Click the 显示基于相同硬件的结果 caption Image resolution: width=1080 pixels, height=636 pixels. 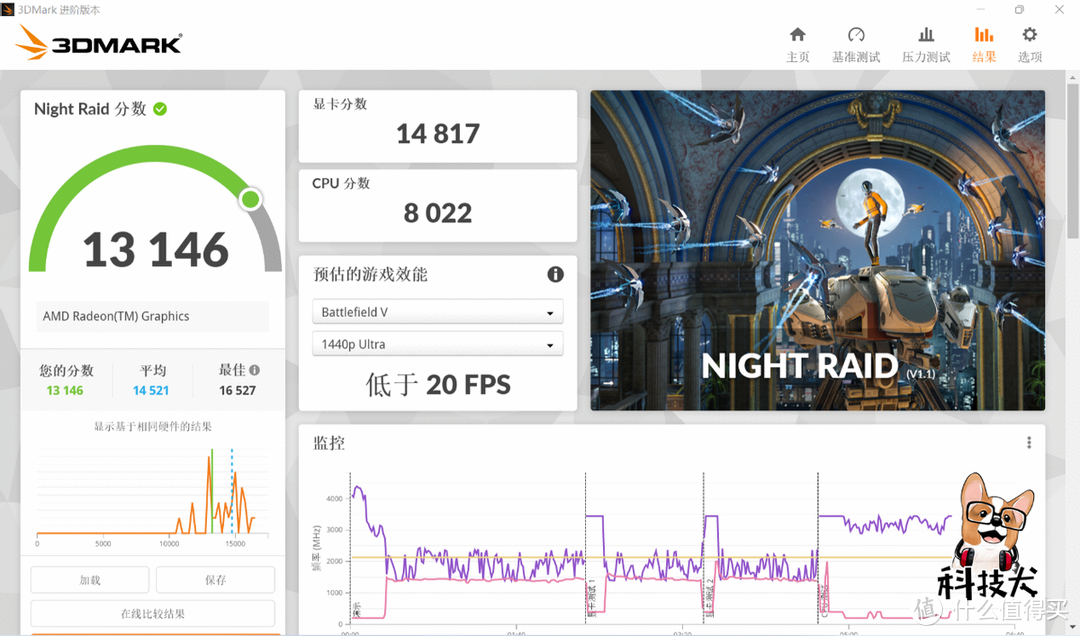153,427
